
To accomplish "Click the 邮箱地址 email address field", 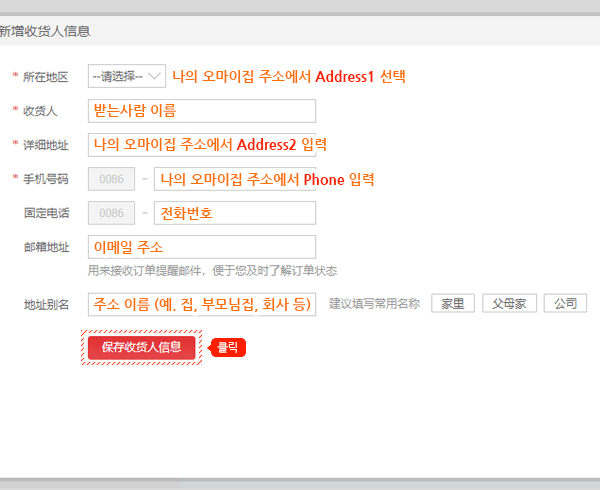I will (x=201, y=247).
